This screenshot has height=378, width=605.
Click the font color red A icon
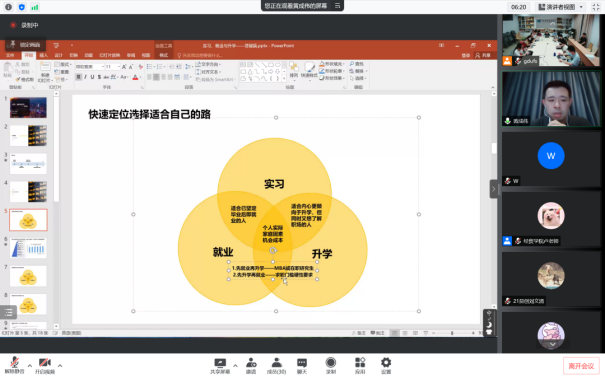135,78
